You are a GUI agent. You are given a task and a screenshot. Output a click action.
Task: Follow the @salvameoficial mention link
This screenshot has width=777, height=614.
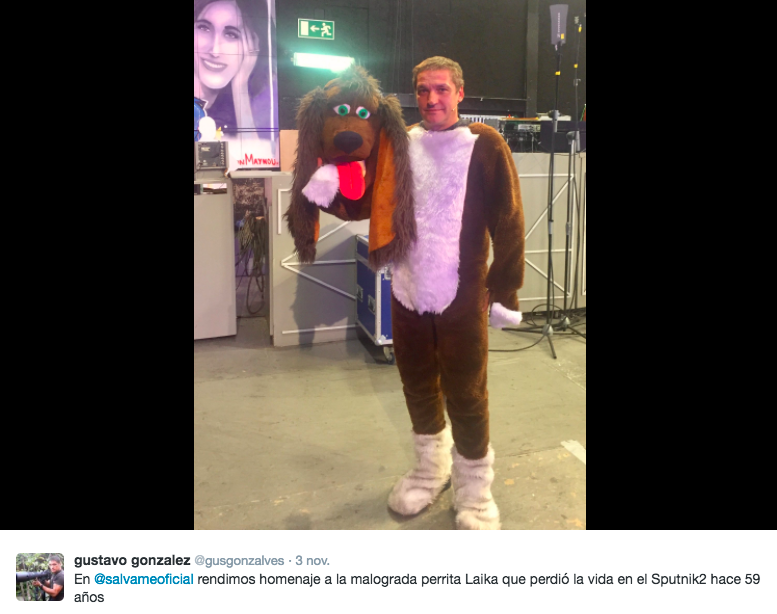[144, 579]
